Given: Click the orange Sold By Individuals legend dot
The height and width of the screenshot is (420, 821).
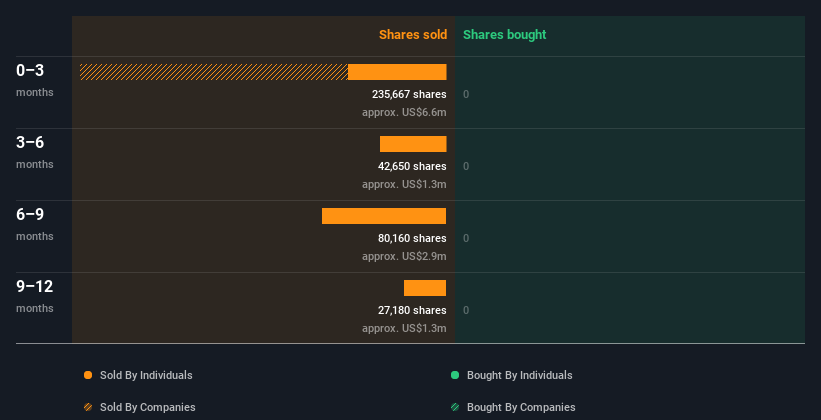Looking at the screenshot, I should [88, 375].
